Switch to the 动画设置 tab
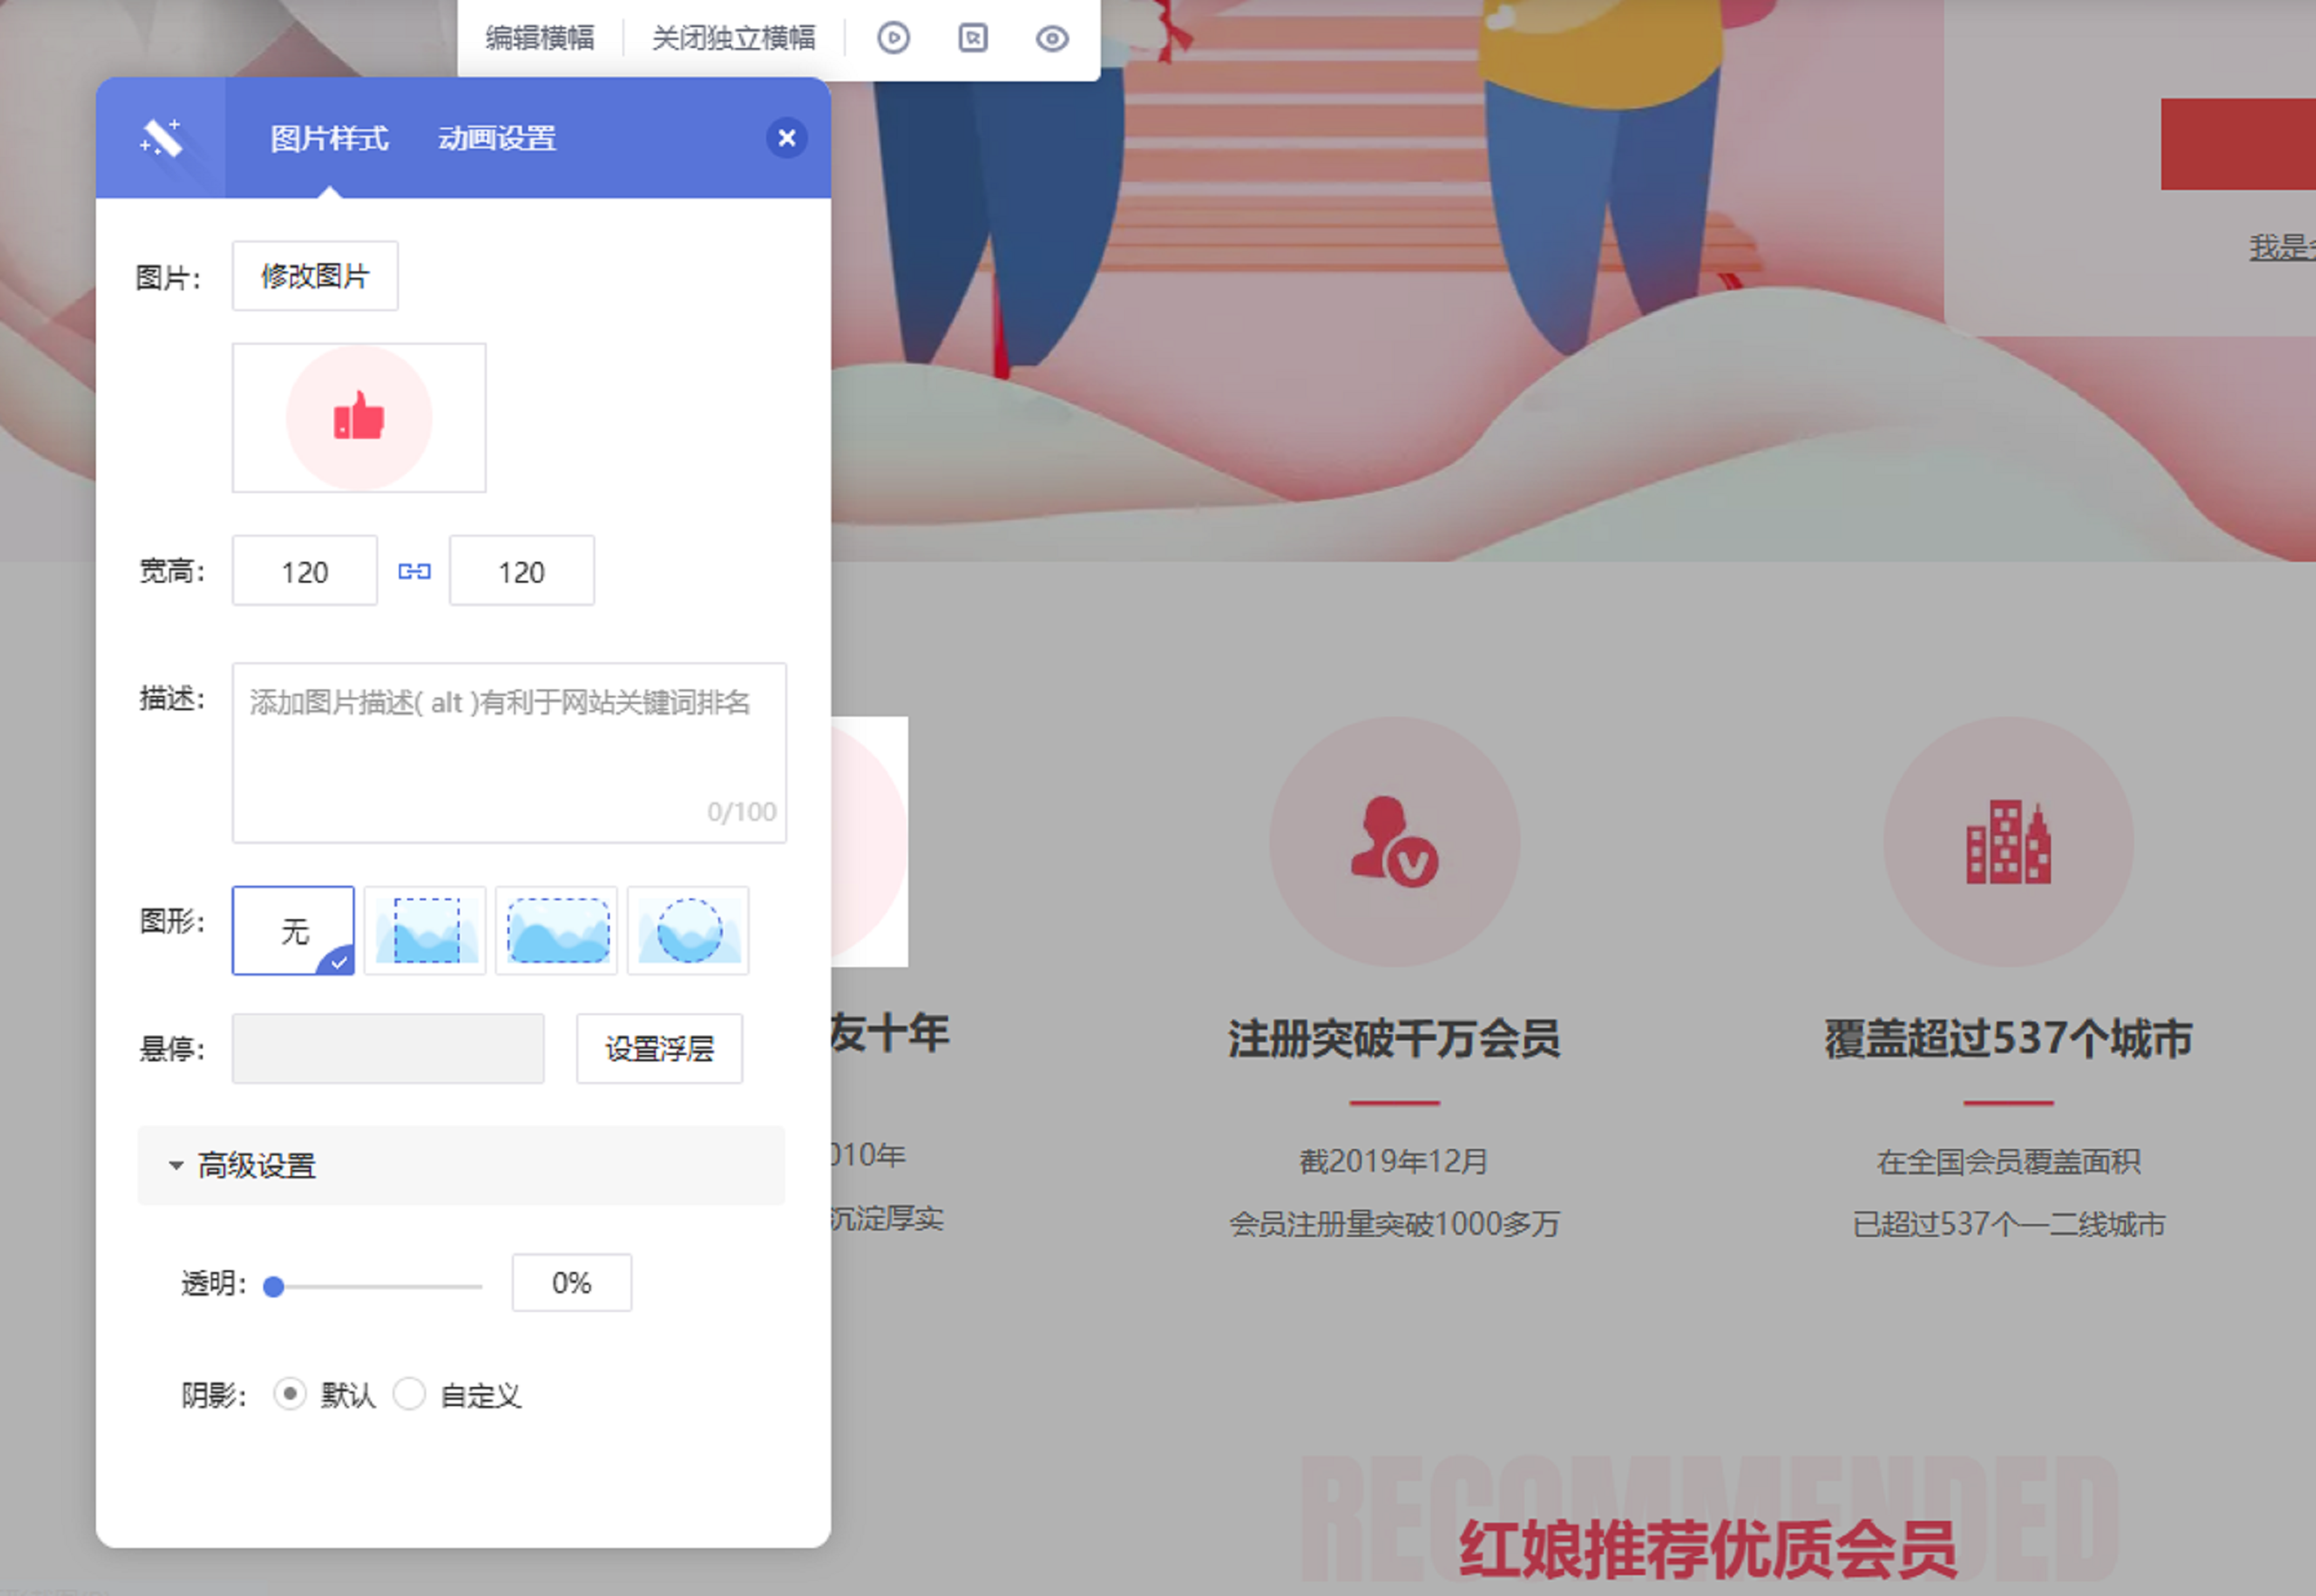 pos(497,138)
